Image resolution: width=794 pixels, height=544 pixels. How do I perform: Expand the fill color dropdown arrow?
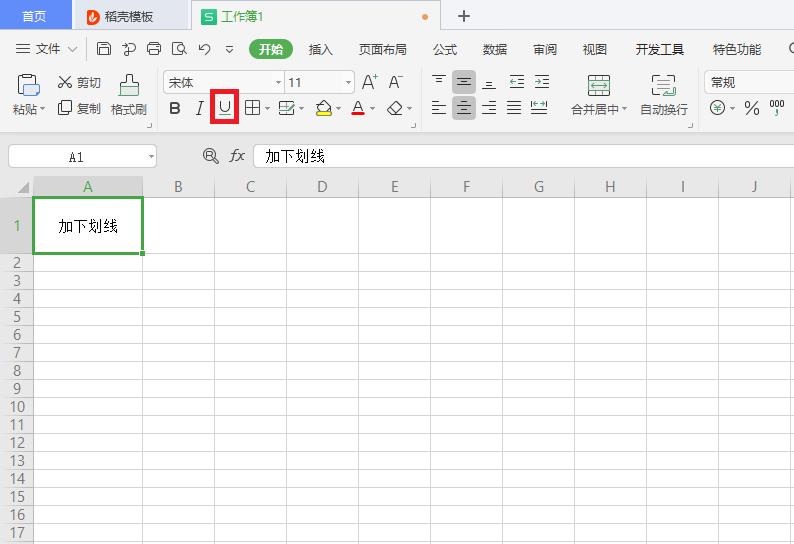tap(338, 108)
